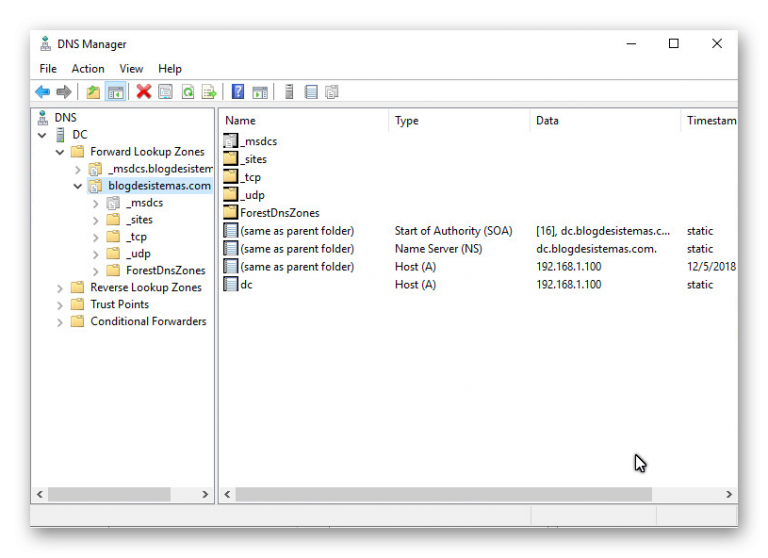This screenshot has width=768, height=558.
Task: Expand the _msdcs.blogdesistemas zone node
Action: point(78,170)
